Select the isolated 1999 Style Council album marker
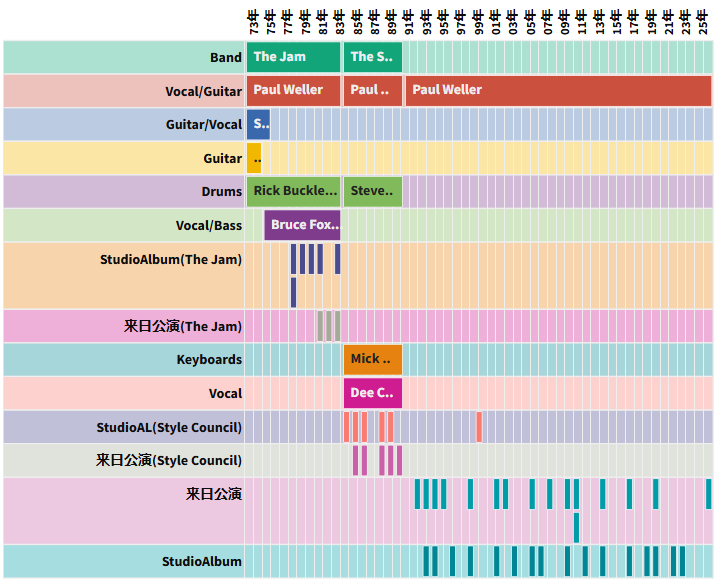Viewport: 716px width, 580px height. pyautogui.click(x=480, y=426)
